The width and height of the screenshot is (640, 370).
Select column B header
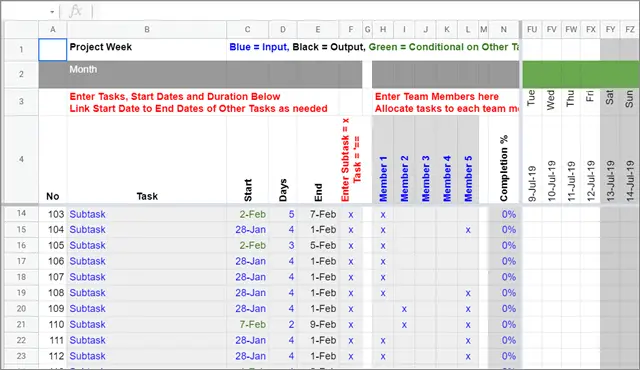coord(147,29)
